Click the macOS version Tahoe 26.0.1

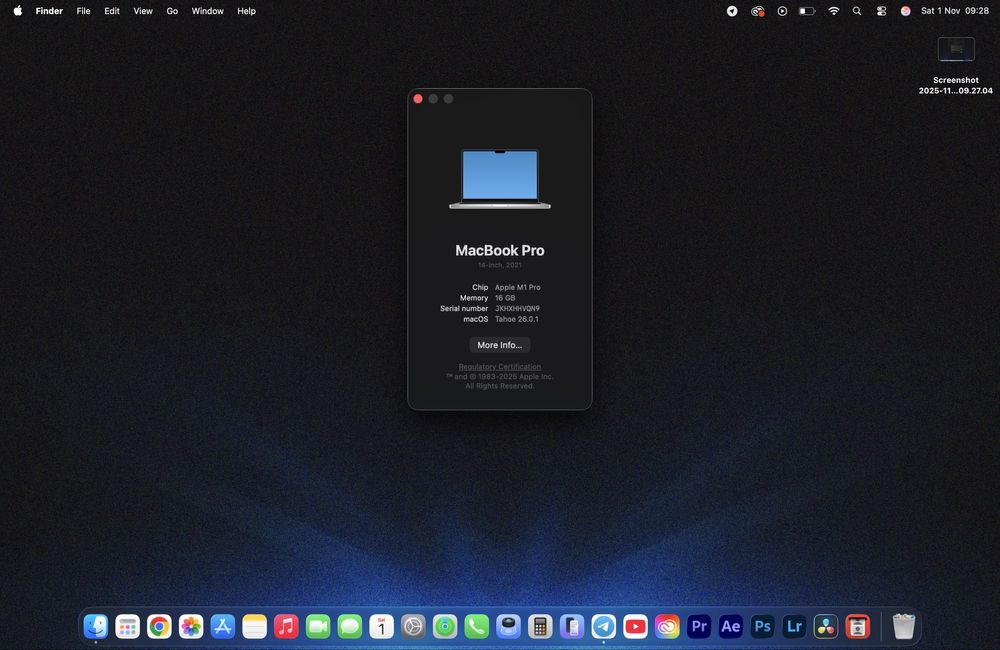pos(517,319)
